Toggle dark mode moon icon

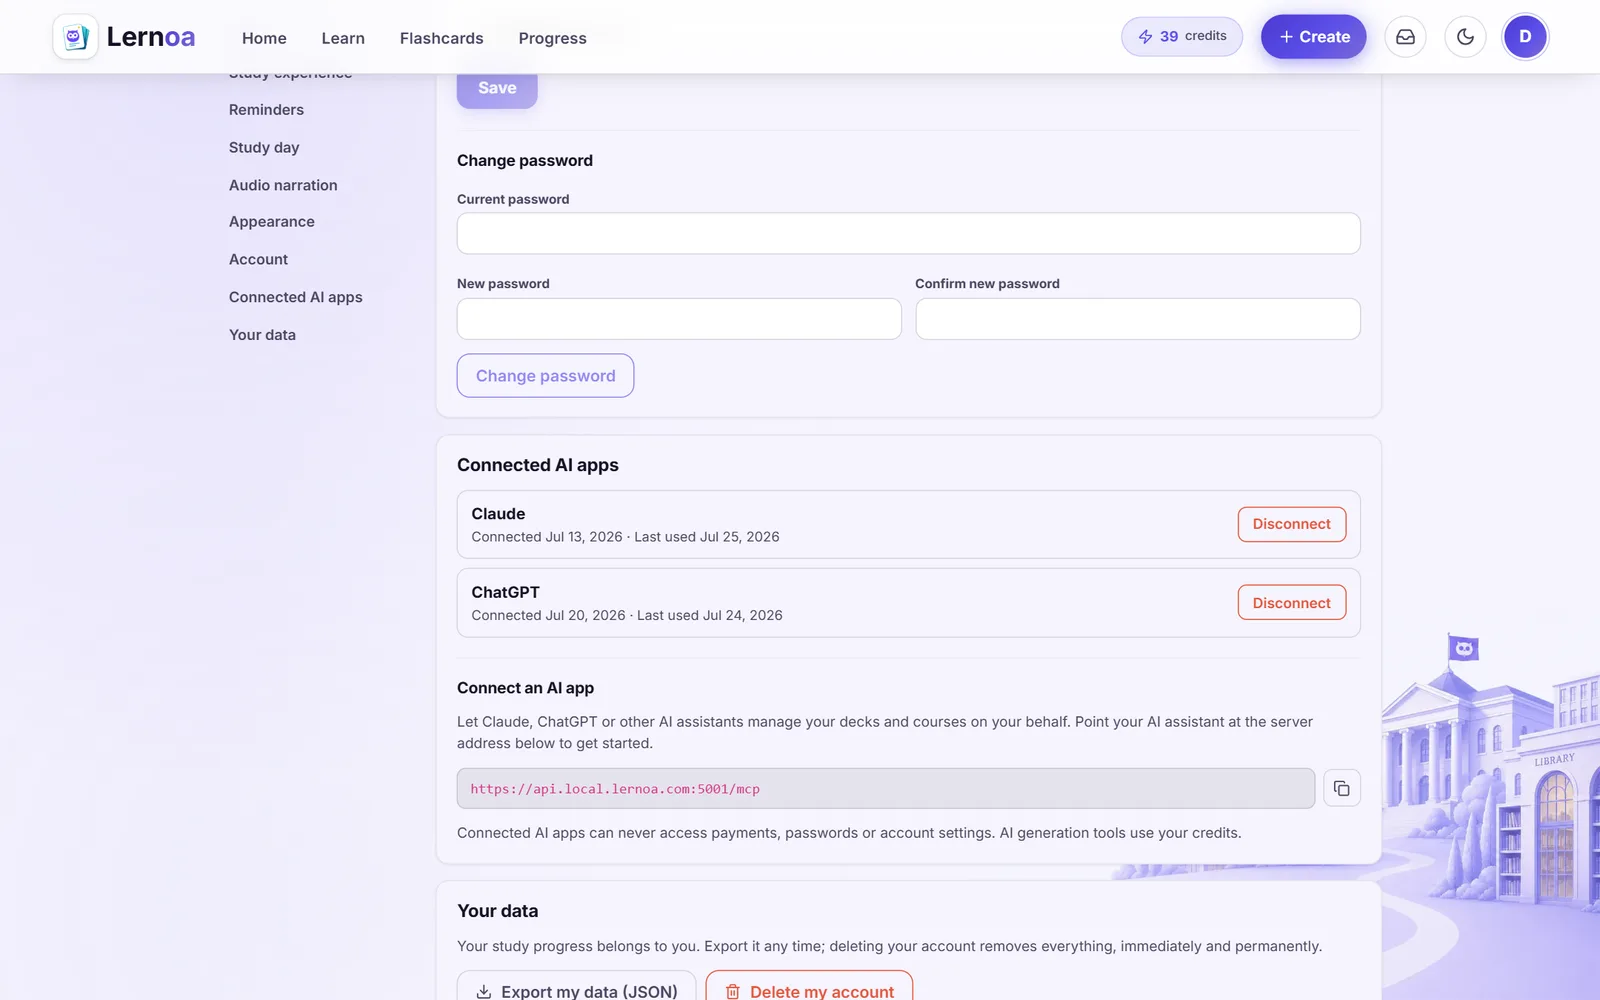1465,37
